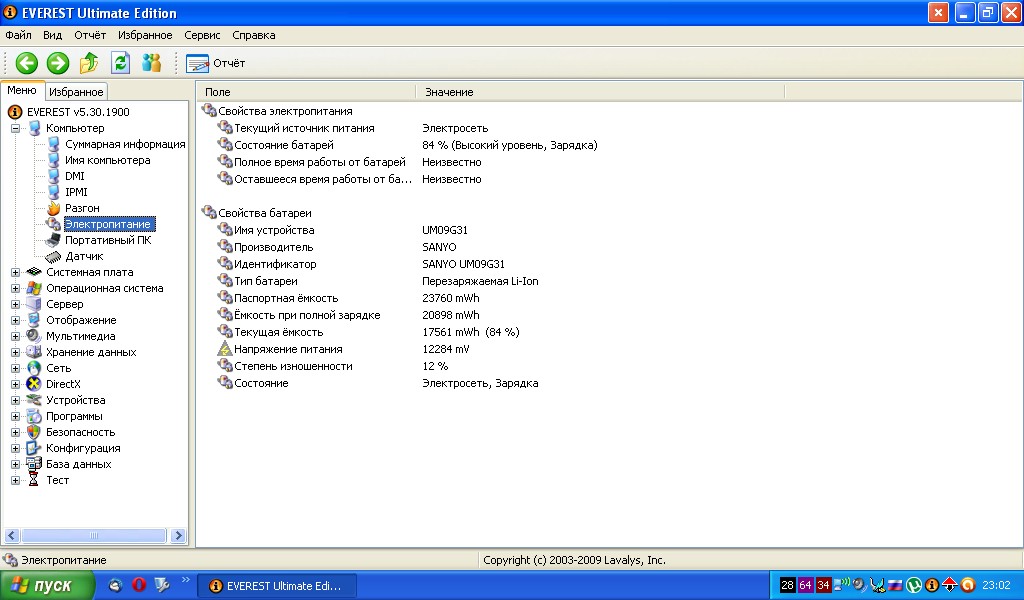This screenshot has width=1024, height=600.
Task: Click the sidebar horizontal scrollbar right arrow
Action: coord(178,536)
